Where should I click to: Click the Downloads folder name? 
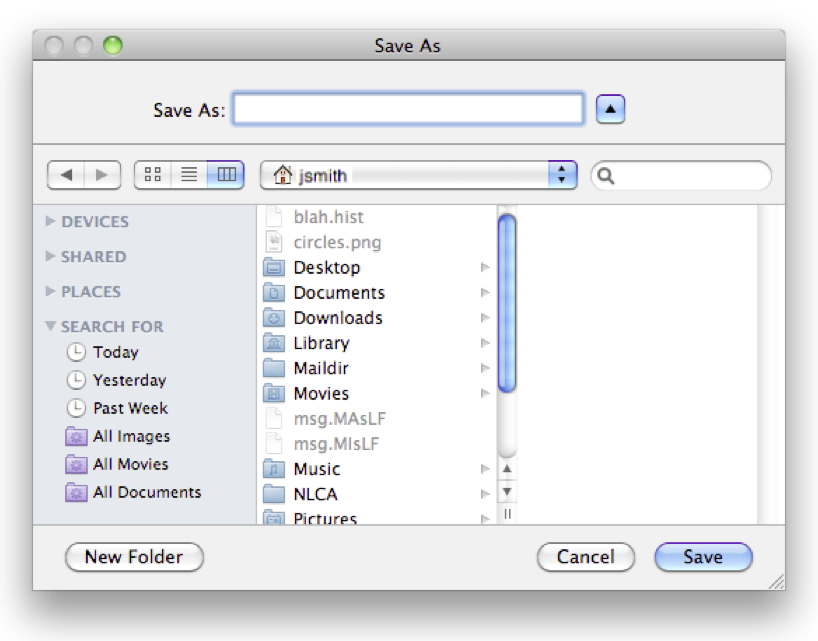[x=338, y=318]
